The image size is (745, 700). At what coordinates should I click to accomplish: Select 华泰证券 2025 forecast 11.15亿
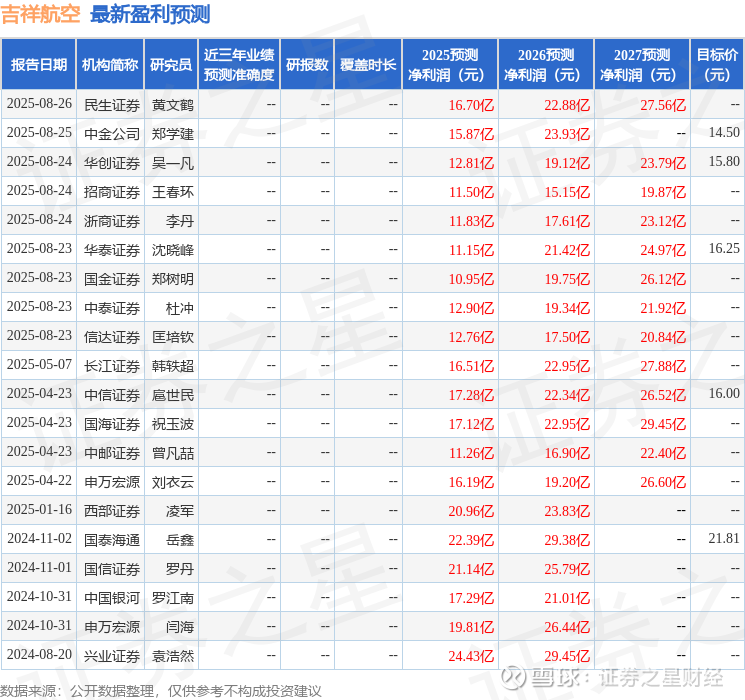tap(471, 249)
